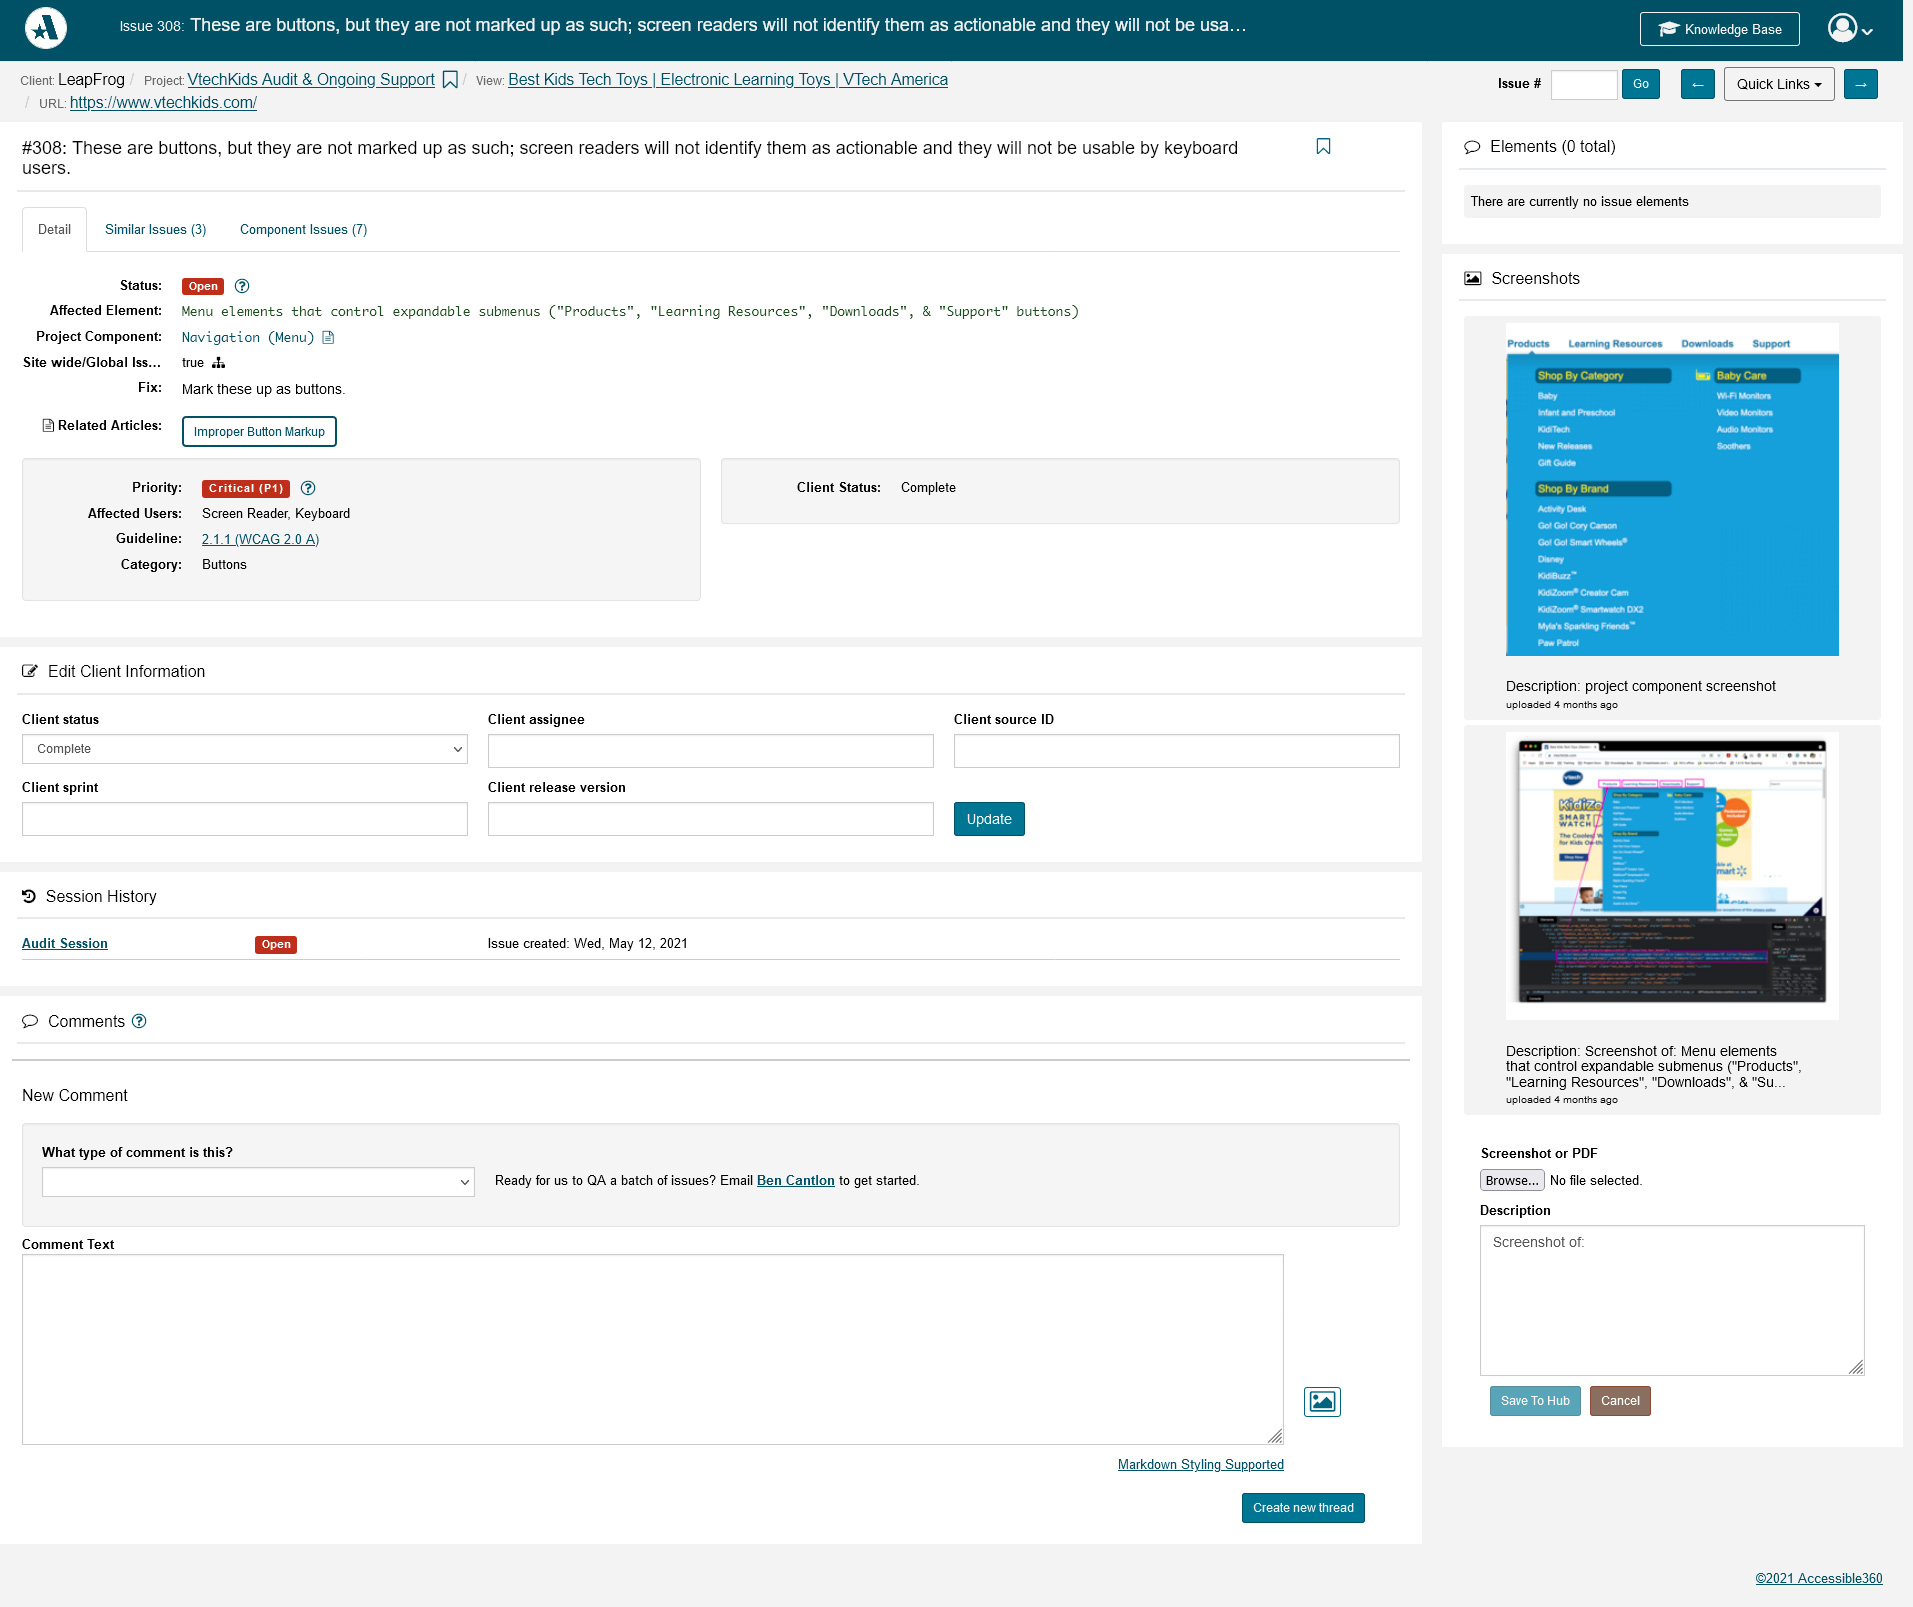Click the Screenshots panel image icon

point(1473,279)
